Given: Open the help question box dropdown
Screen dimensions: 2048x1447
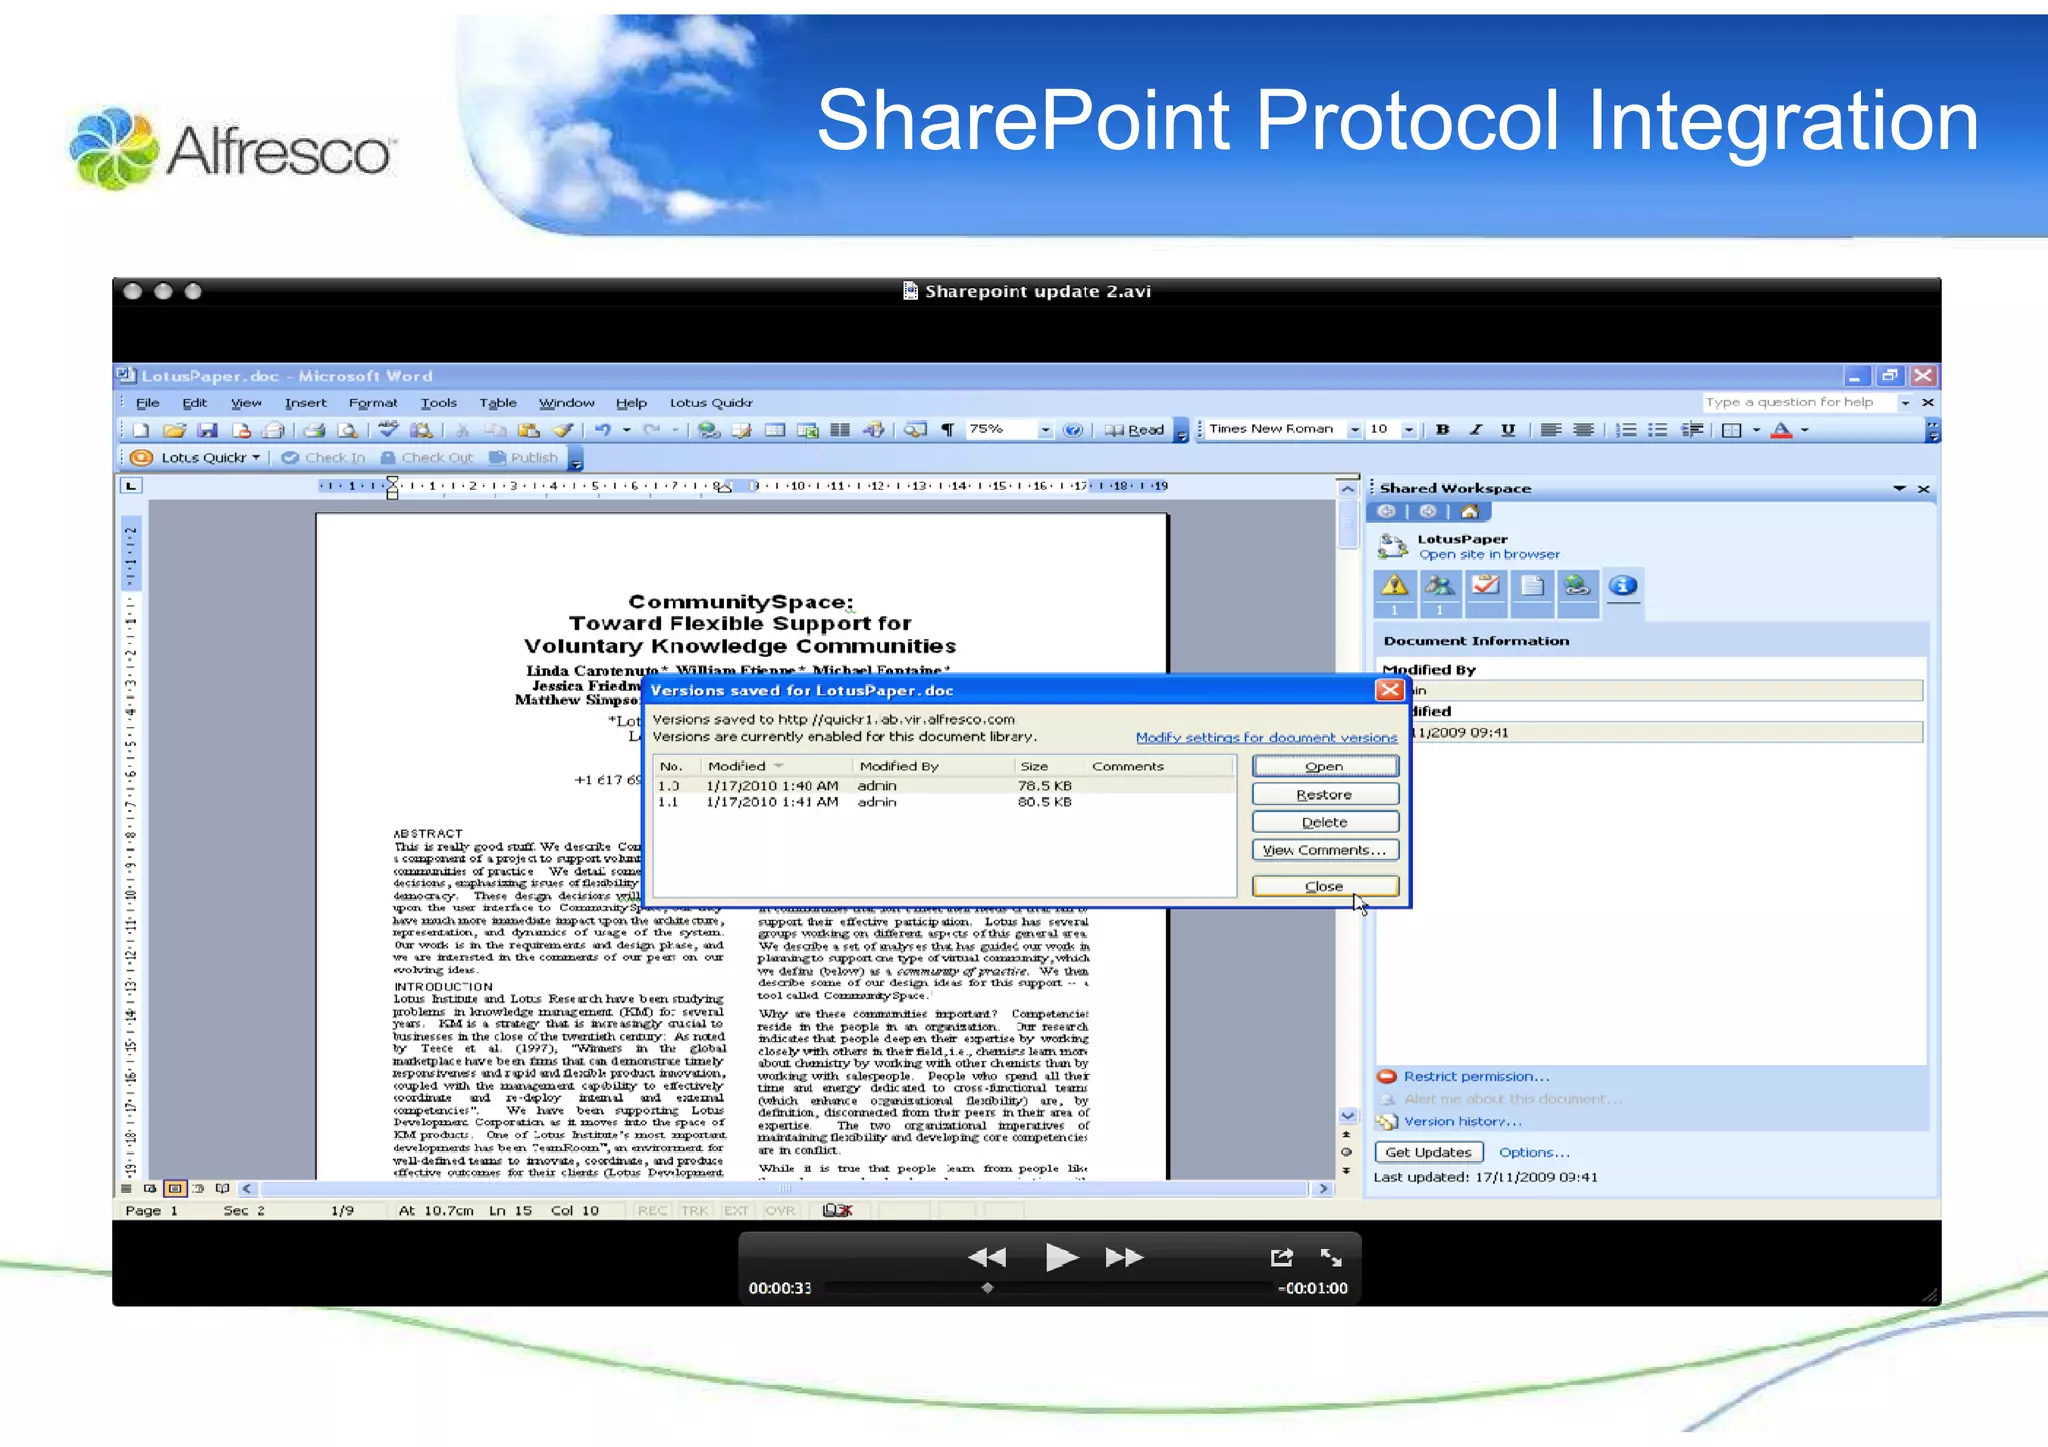Looking at the screenshot, I should 1905,403.
